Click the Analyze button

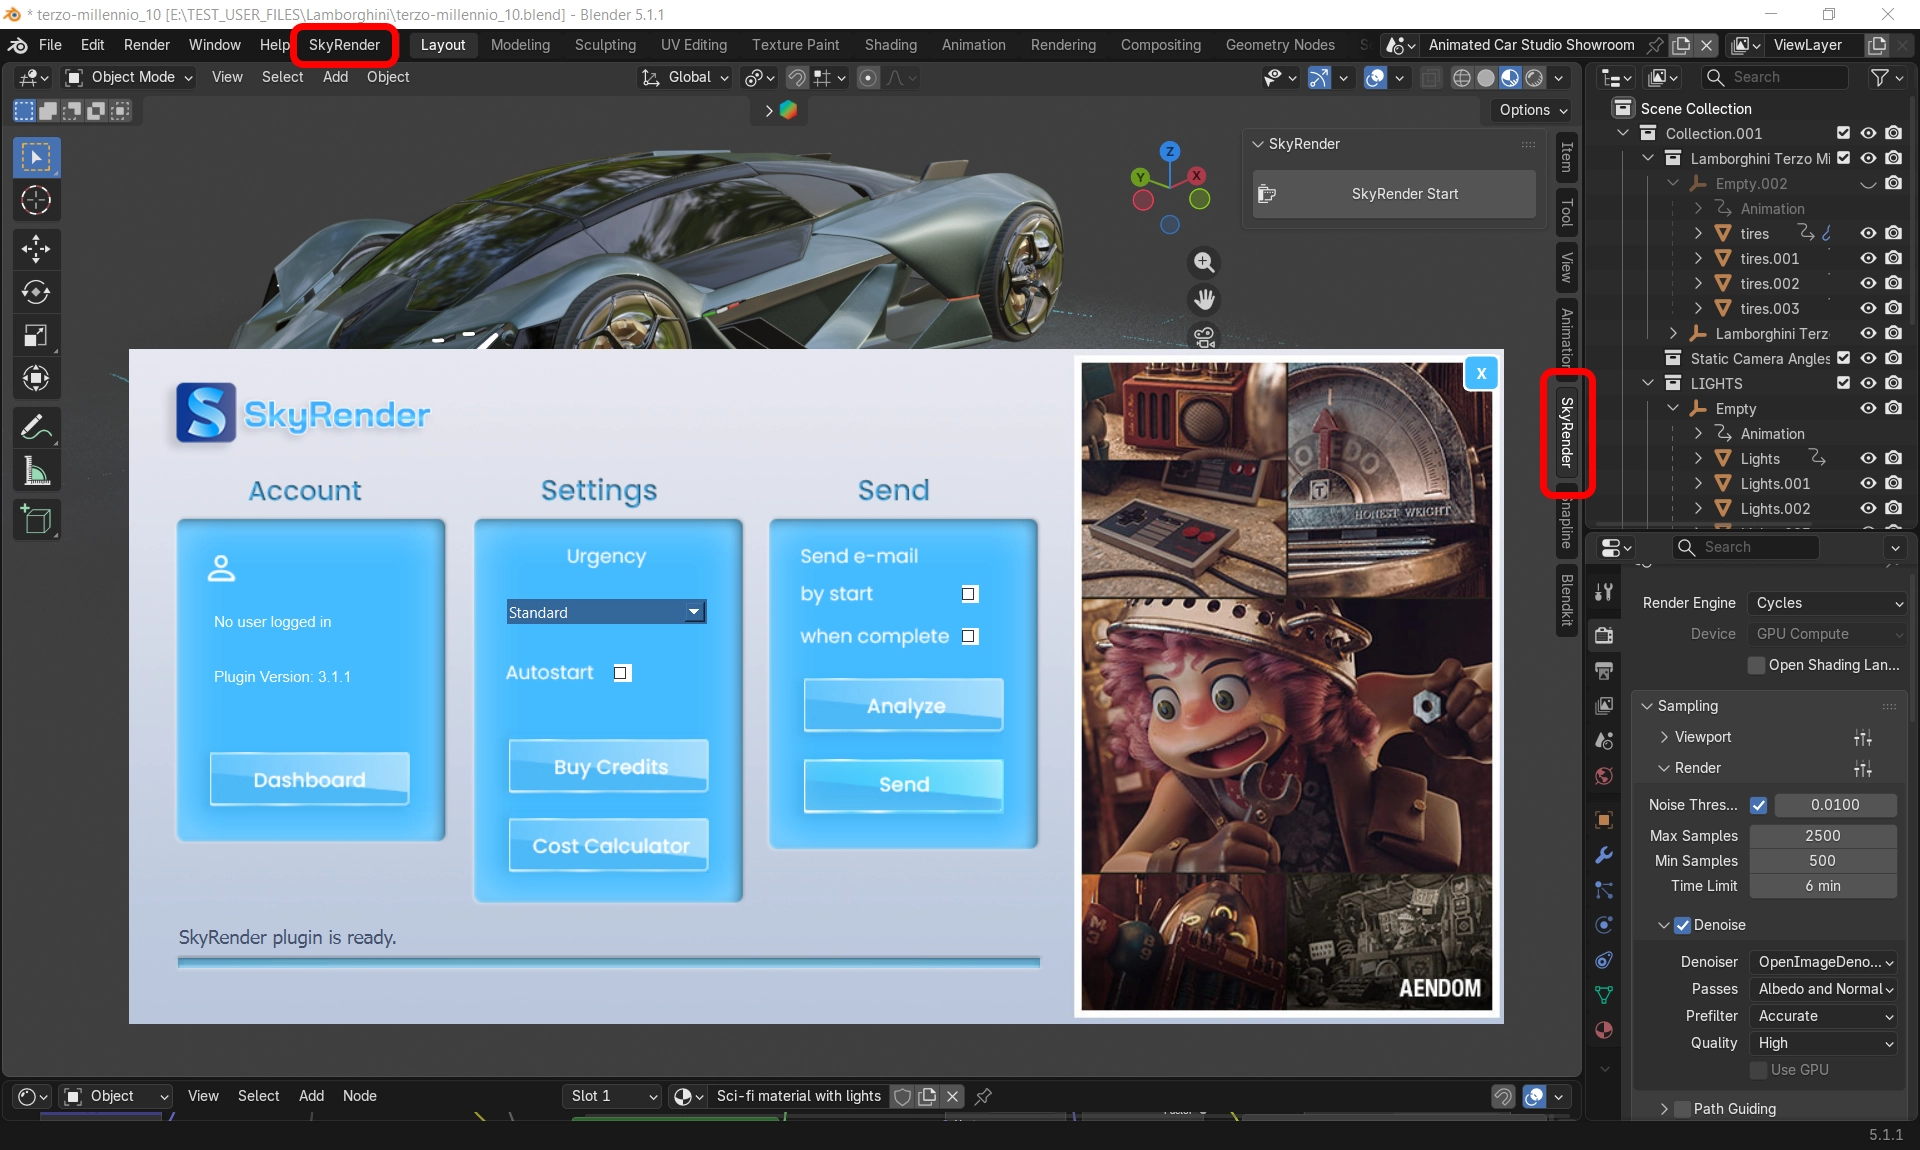(904, 705)
